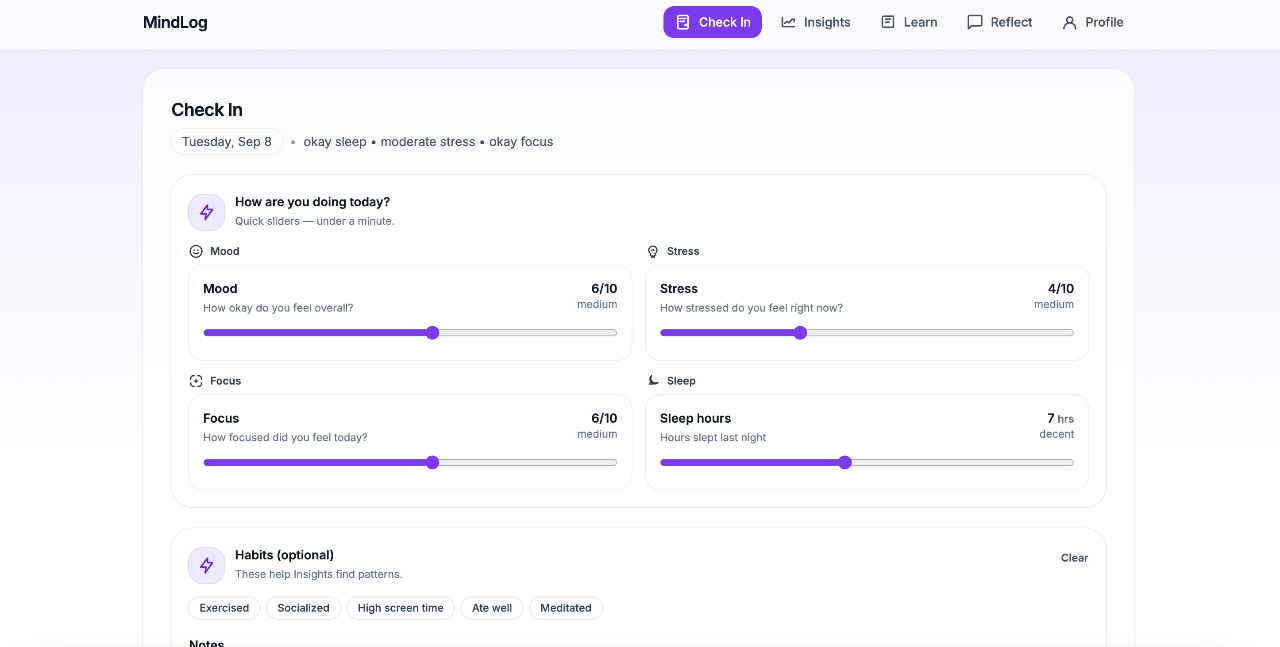Click the 'How focused did you feel today?' text
Viewport: 1280px width, 647px height.
(285, 437)
